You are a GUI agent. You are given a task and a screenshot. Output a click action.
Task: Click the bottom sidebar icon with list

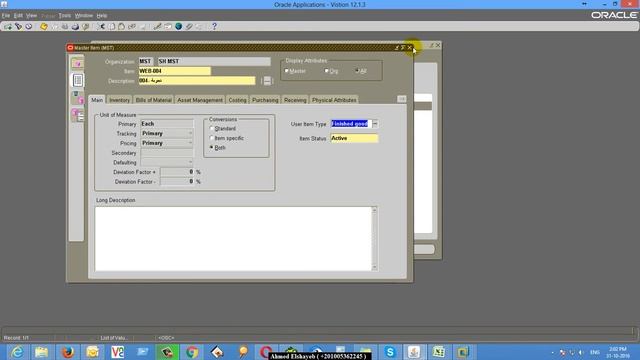pos(78,116)
